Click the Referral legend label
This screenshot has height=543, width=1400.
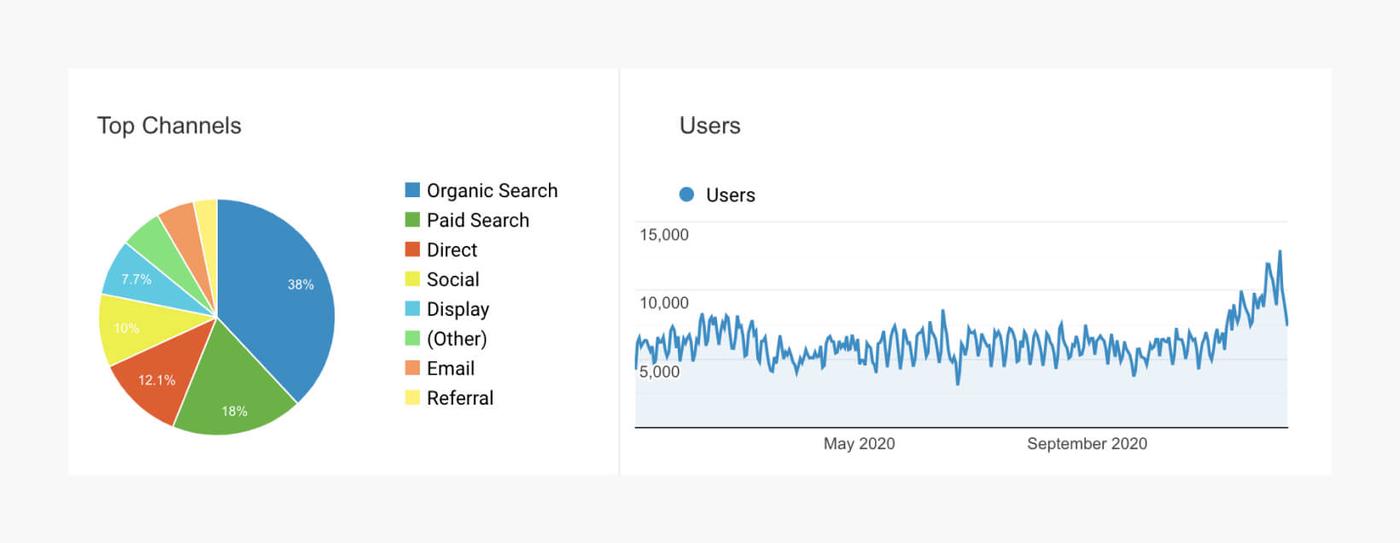coord(460,398)
